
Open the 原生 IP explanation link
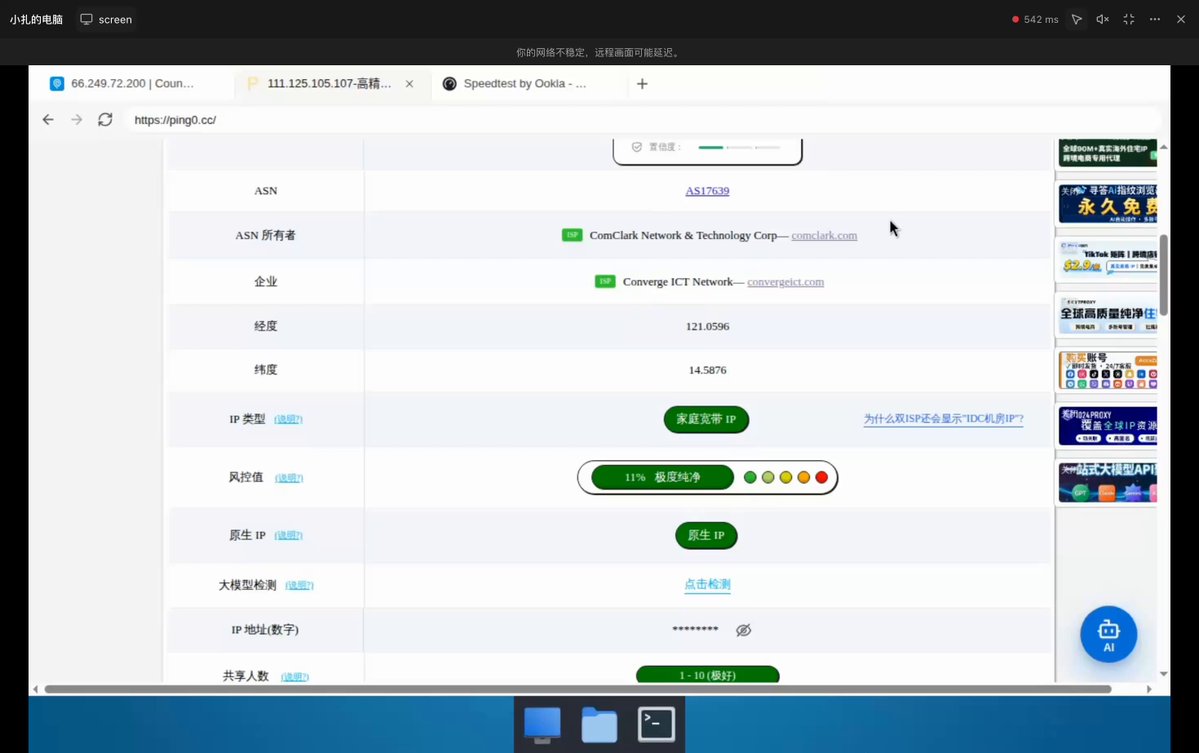288,535
